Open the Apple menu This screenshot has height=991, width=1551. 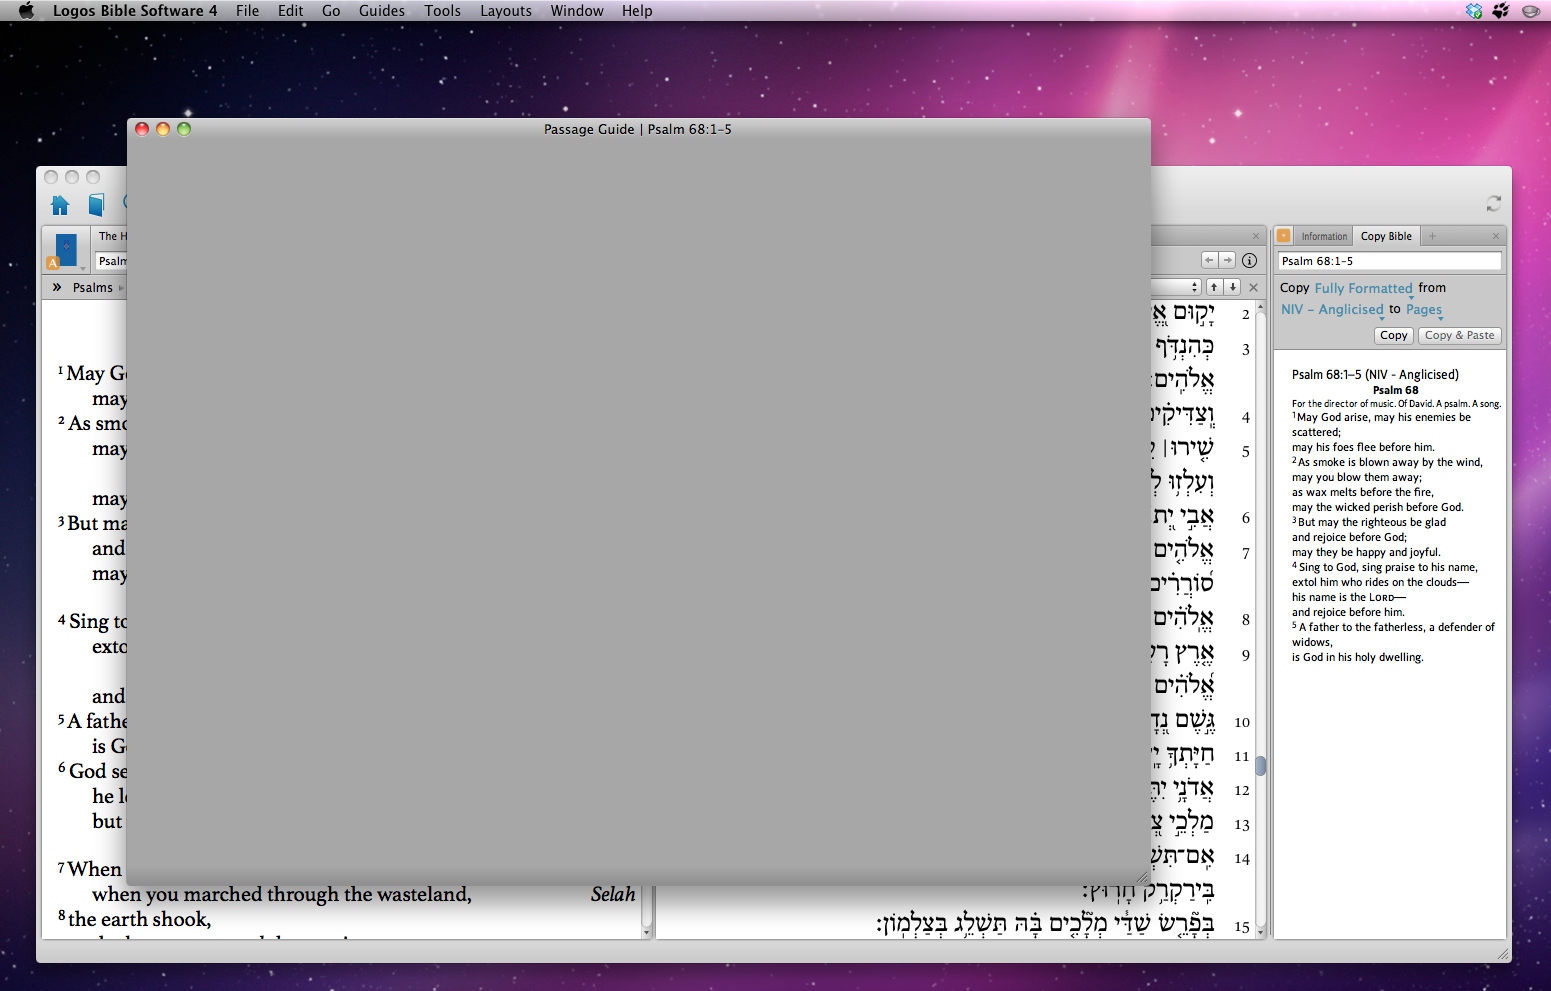(27, 11)
